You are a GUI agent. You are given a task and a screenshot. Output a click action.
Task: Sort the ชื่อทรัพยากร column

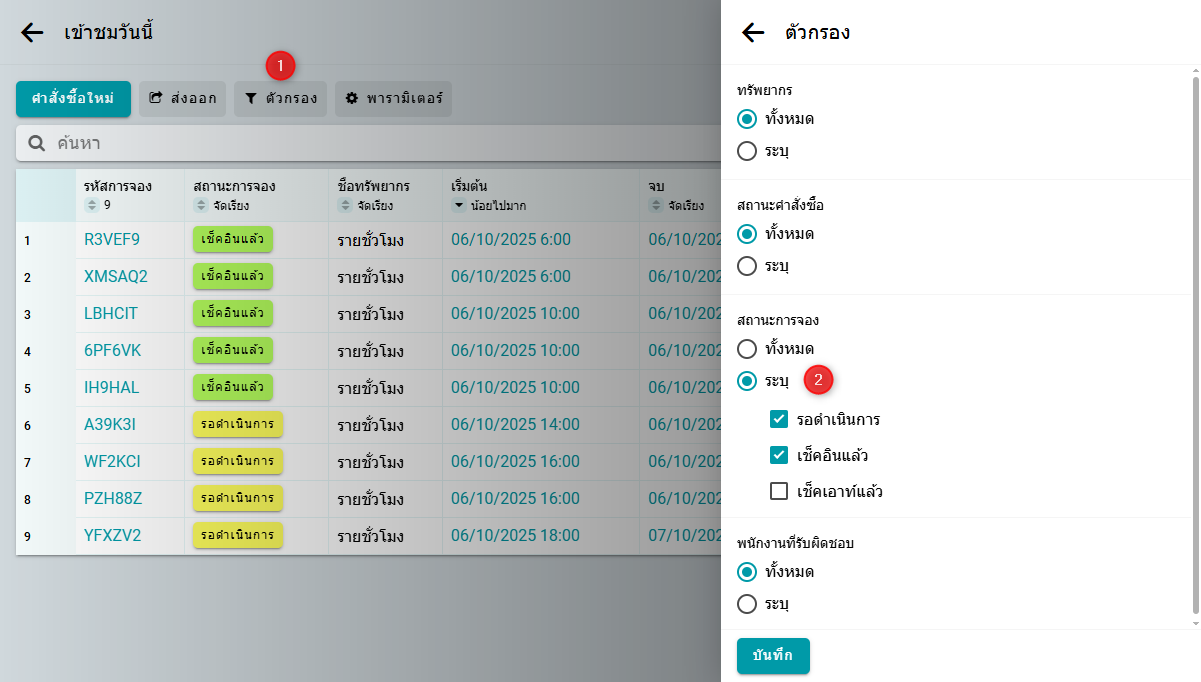tap(346, 205)
